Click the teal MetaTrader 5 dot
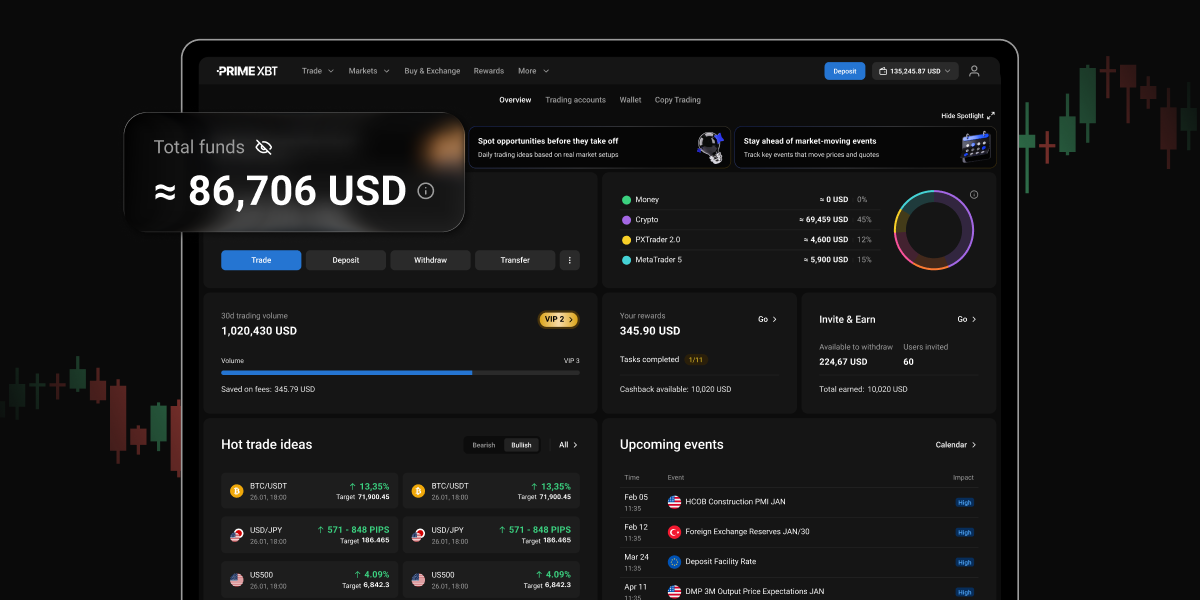This screenshot has height=600, width=1200. [626, 260]
